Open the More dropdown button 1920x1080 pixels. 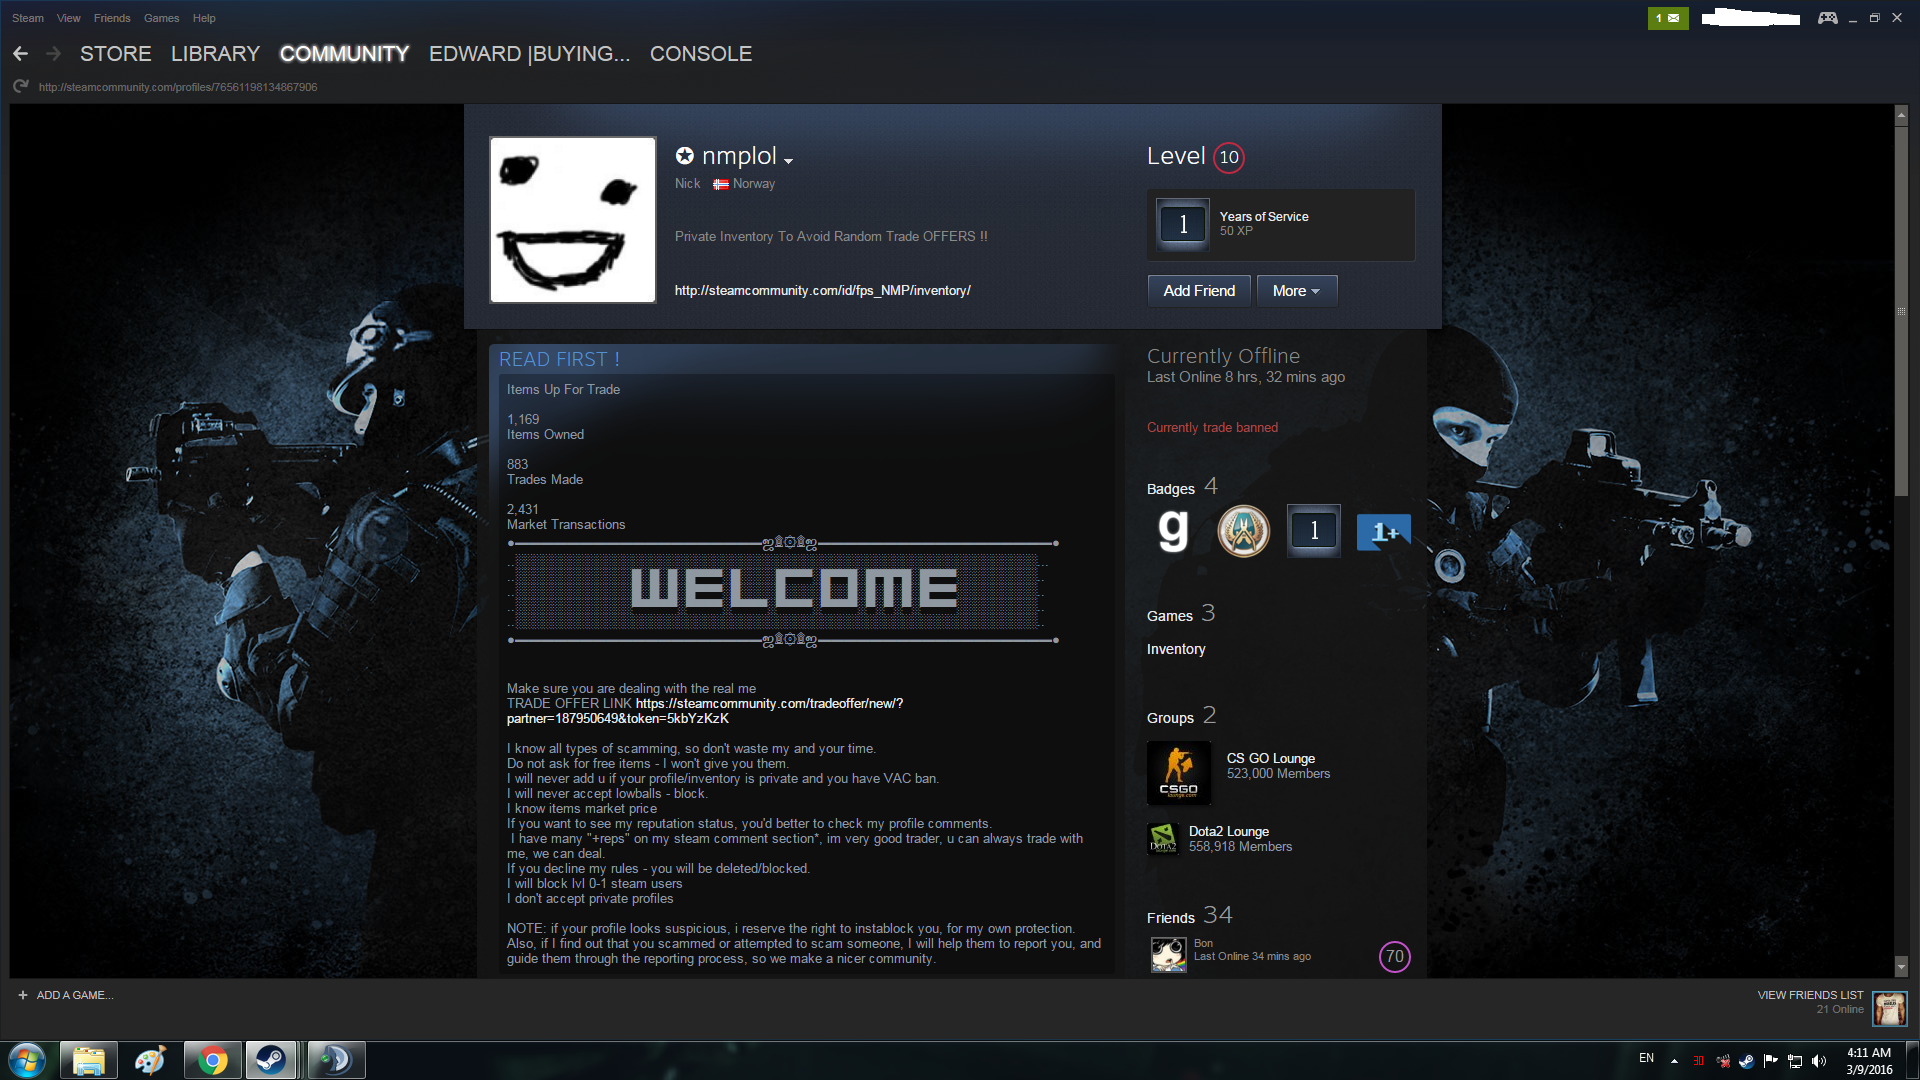[1296, 291]
